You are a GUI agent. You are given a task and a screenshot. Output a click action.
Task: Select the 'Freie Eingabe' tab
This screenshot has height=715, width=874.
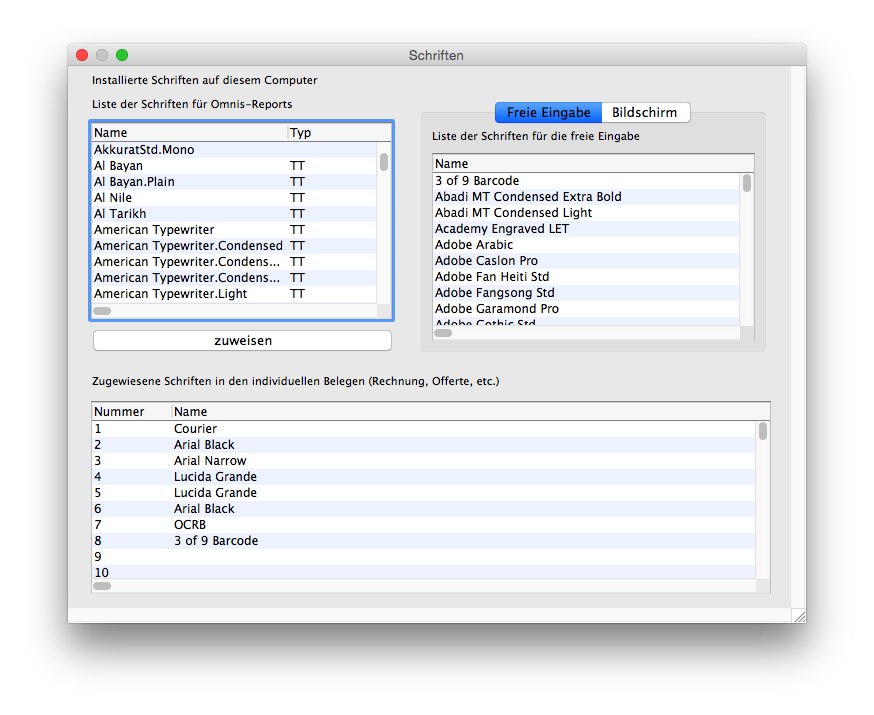coord(548,113)
